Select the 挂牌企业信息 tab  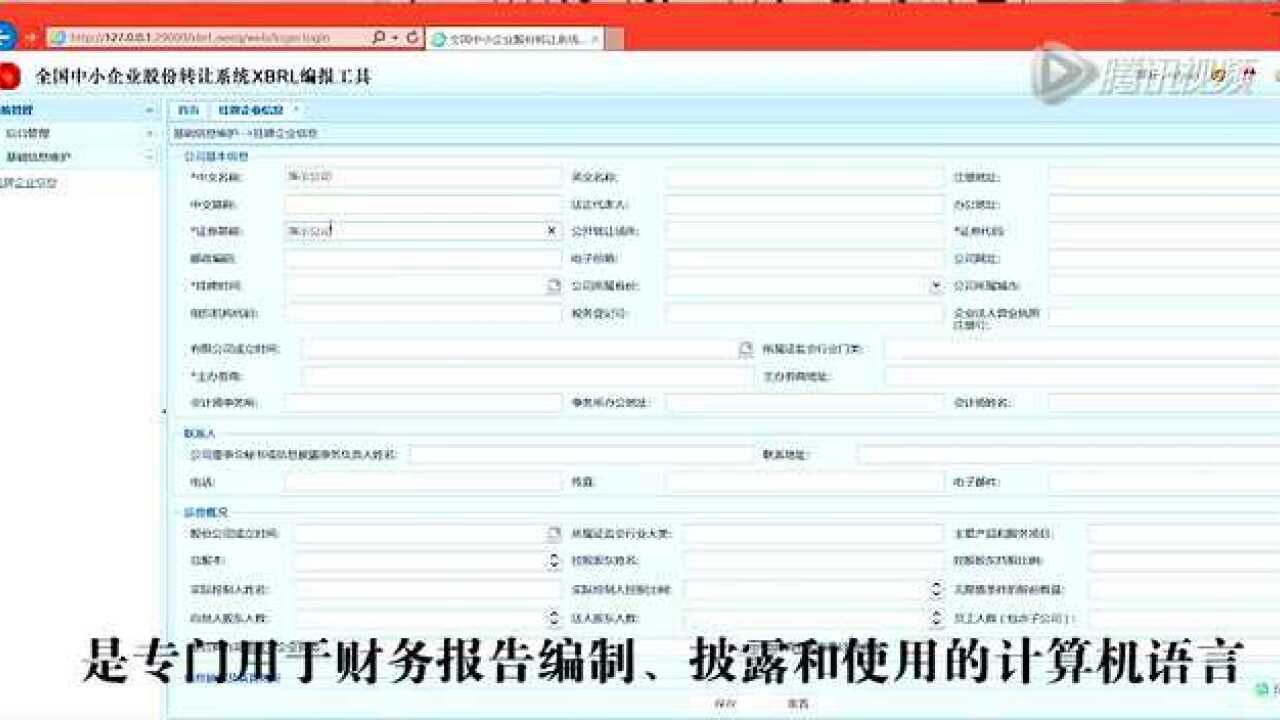250,110
